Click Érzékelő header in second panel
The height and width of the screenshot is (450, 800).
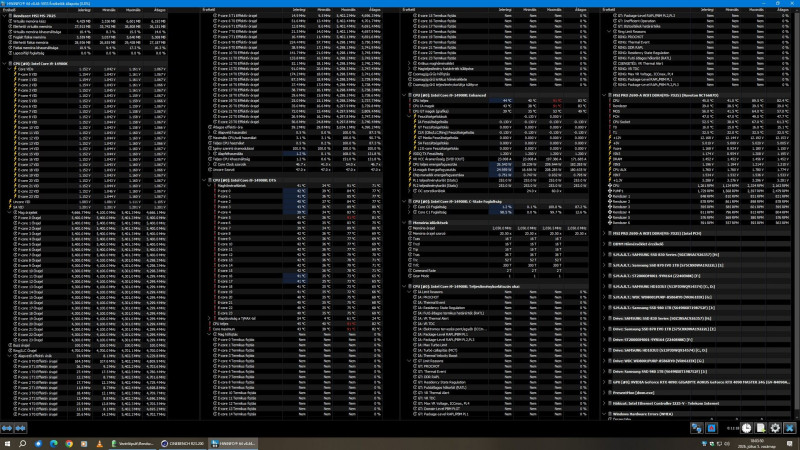click(208, 10)
